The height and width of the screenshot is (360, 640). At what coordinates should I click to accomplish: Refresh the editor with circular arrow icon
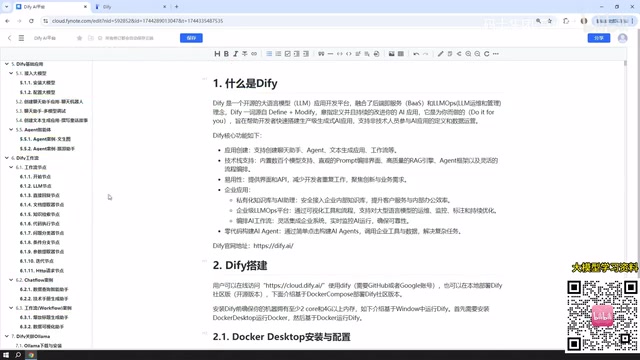tap(487, 54)
